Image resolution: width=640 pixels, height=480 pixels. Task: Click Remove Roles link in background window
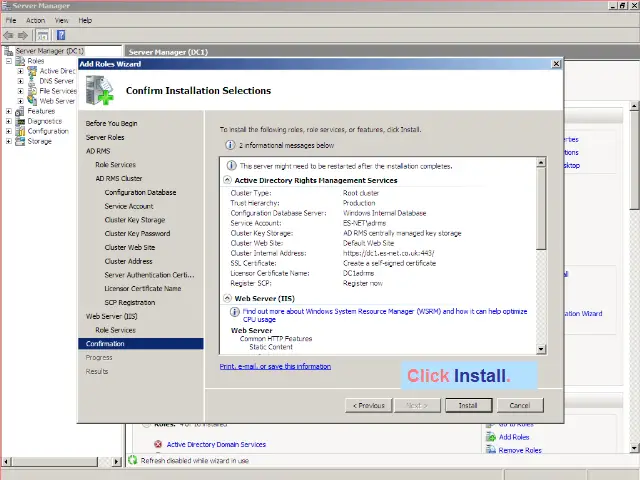(x=520, y=450)
